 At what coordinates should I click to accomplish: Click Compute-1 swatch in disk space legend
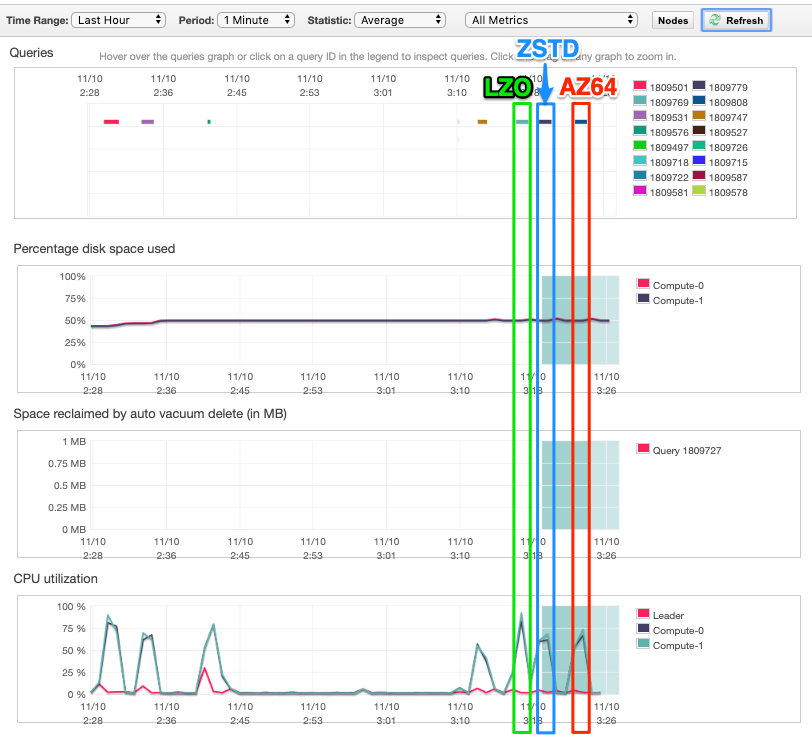tap(643, 300)
